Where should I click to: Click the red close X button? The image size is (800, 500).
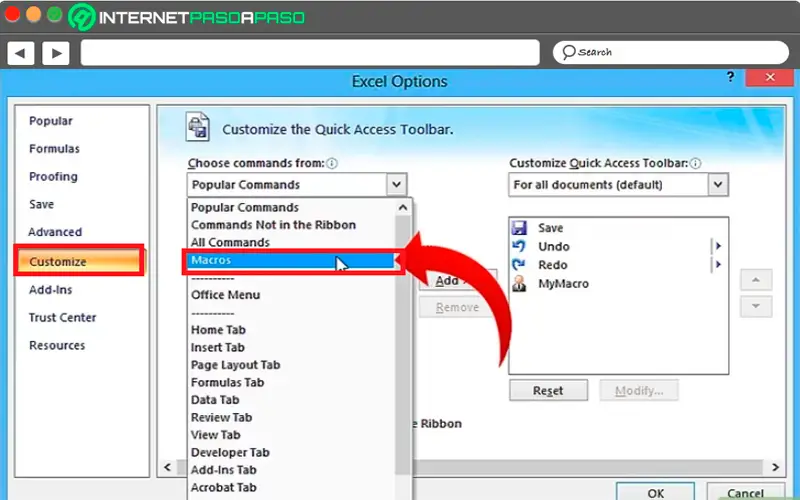pyautogui.click(x=770, y=78)
